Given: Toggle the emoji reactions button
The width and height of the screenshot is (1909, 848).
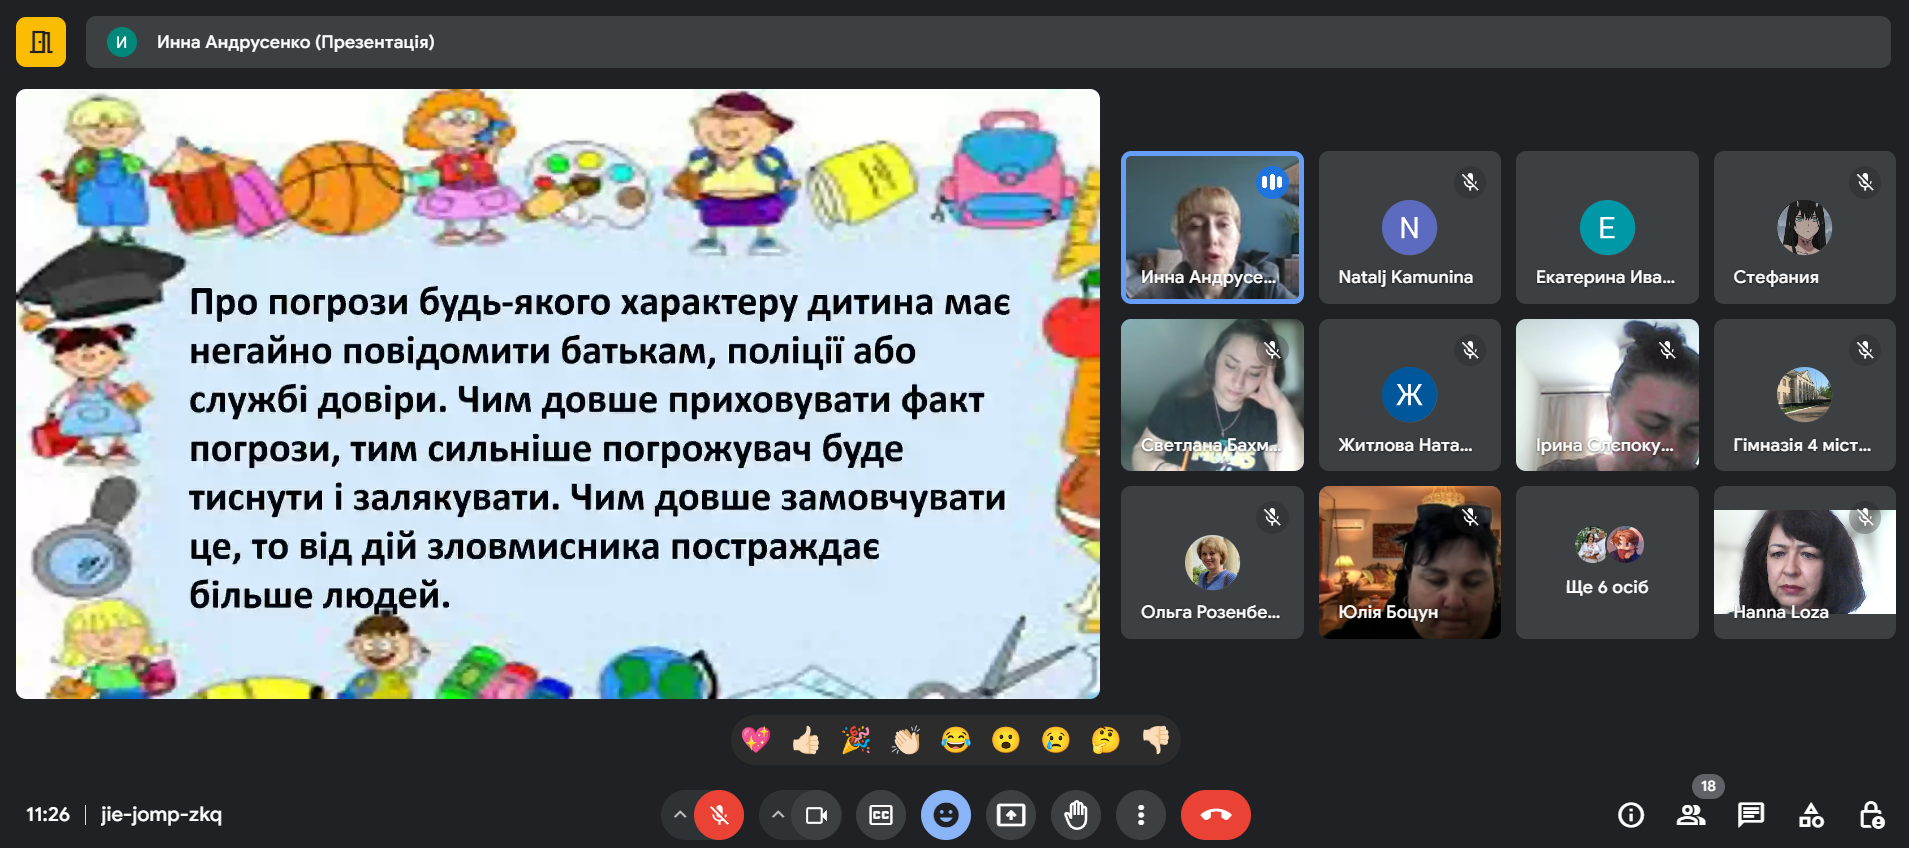Looking at the screenshot, I should click(946, 815).
